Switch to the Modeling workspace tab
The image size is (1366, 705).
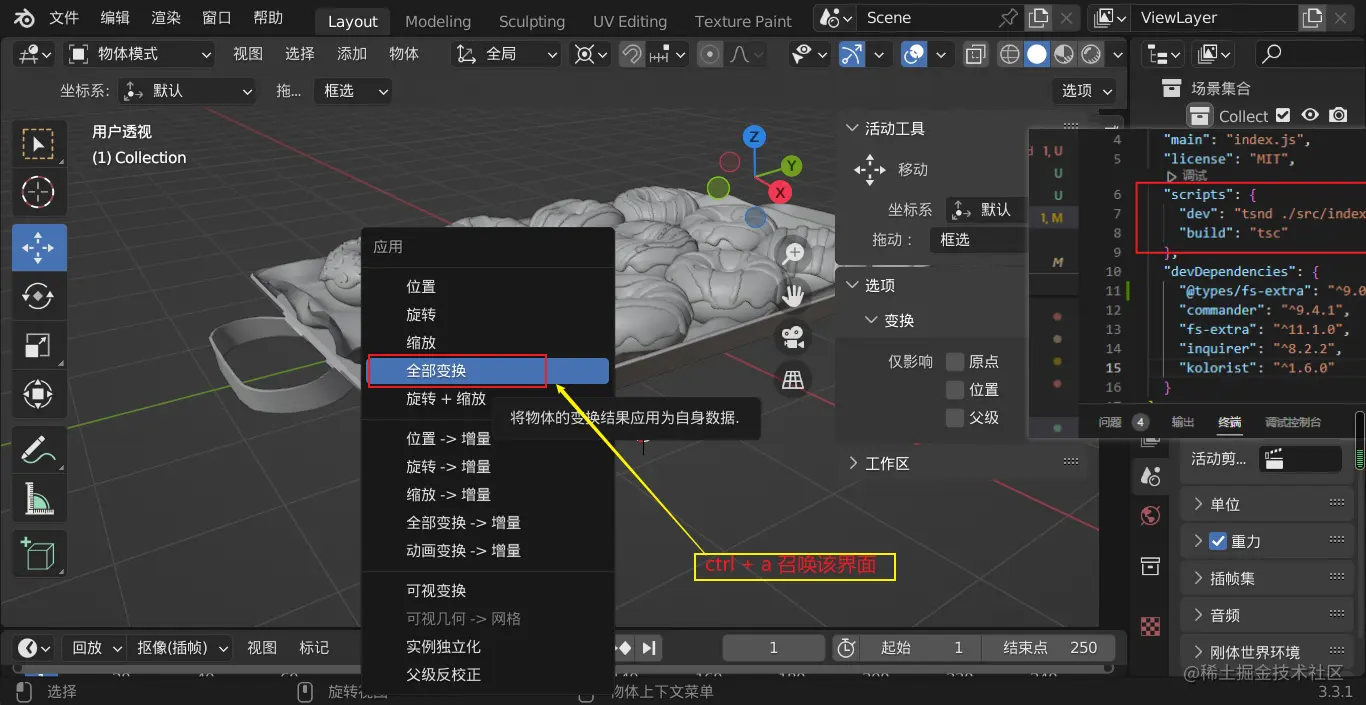[x=438, y=21]
